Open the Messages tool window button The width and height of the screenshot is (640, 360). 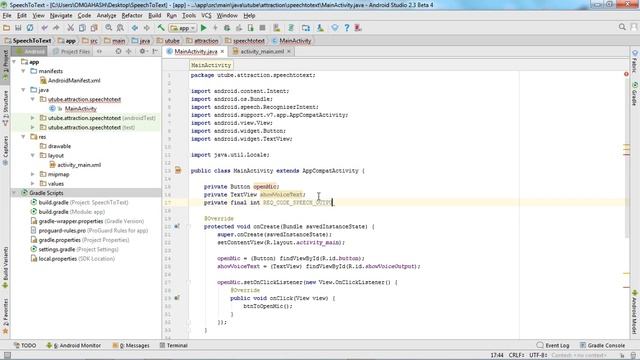click(x=131, y=345)
